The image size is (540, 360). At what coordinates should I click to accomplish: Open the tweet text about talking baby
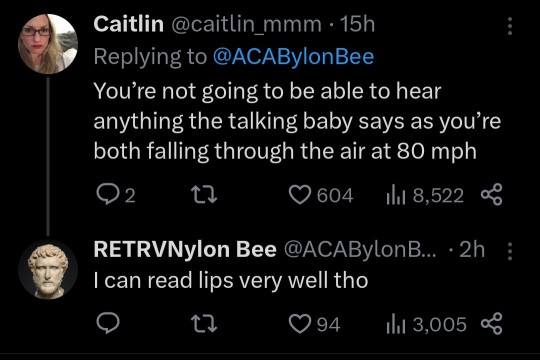[x=297, y=121]
